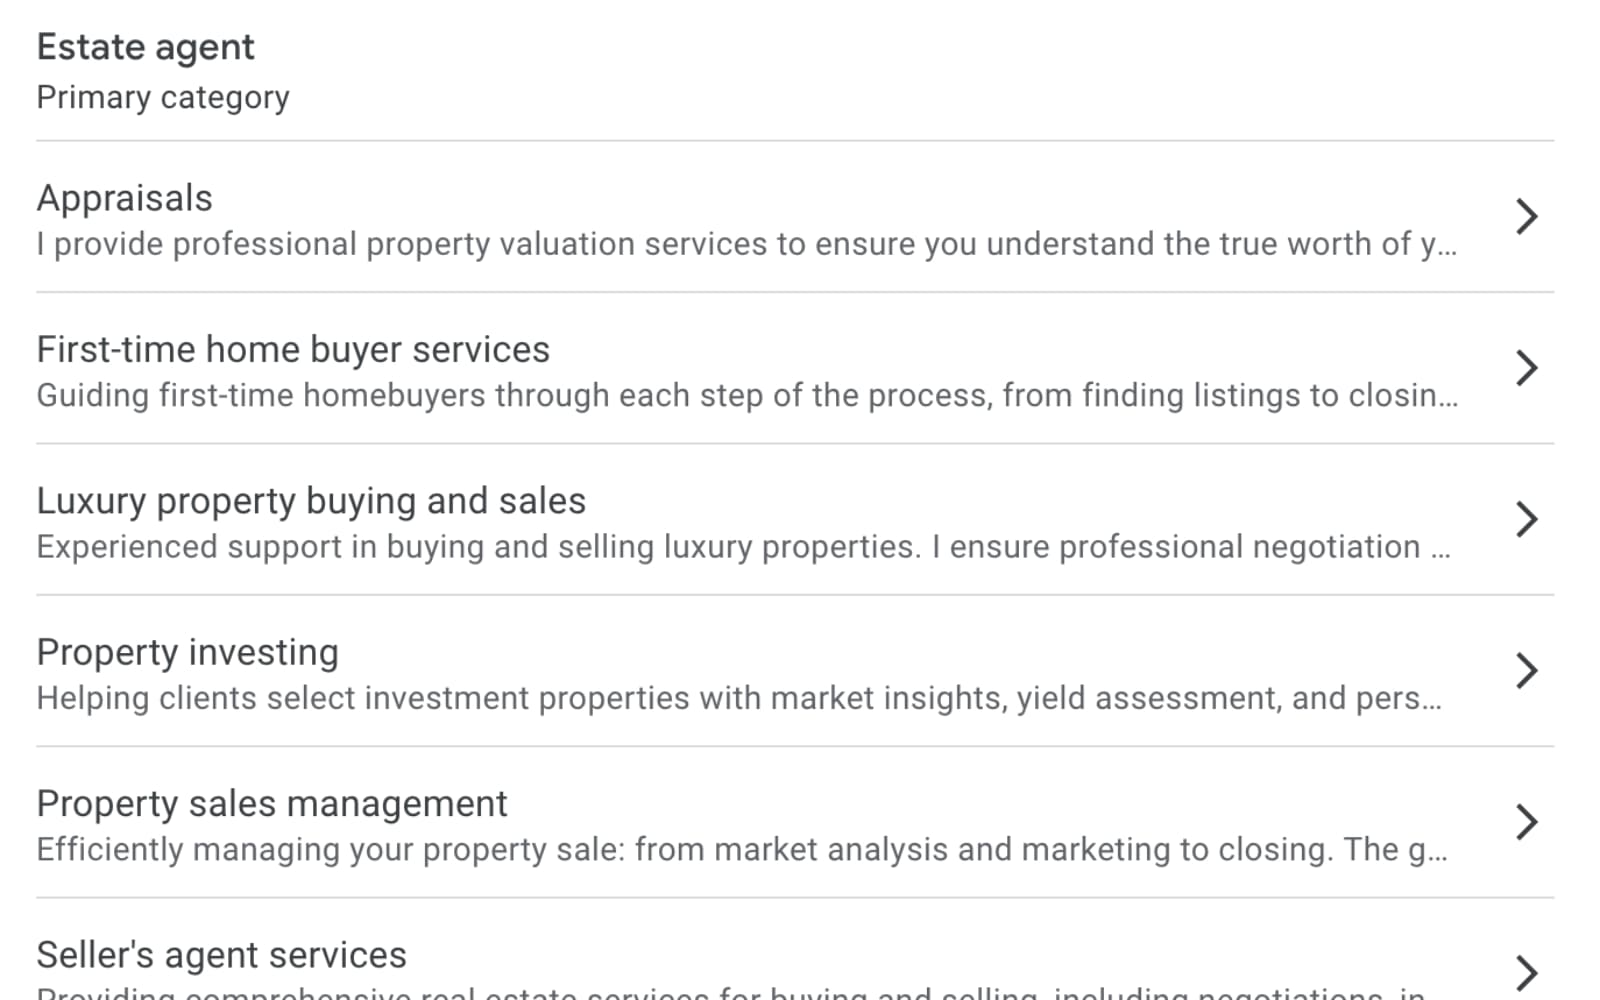
Task: Click arrow icon next to Seller's agent services
Action: 1526,972
